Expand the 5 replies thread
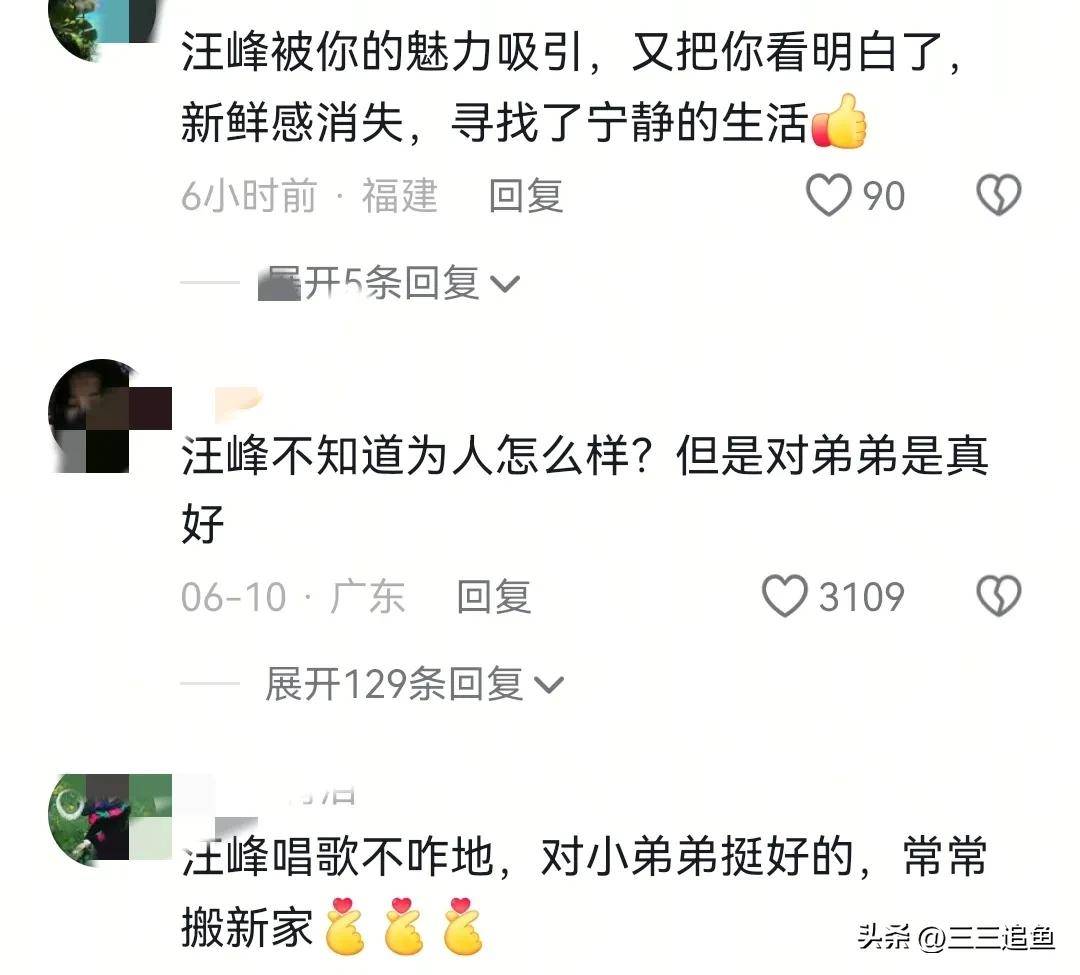The image size is (1080, 975). 389,283
